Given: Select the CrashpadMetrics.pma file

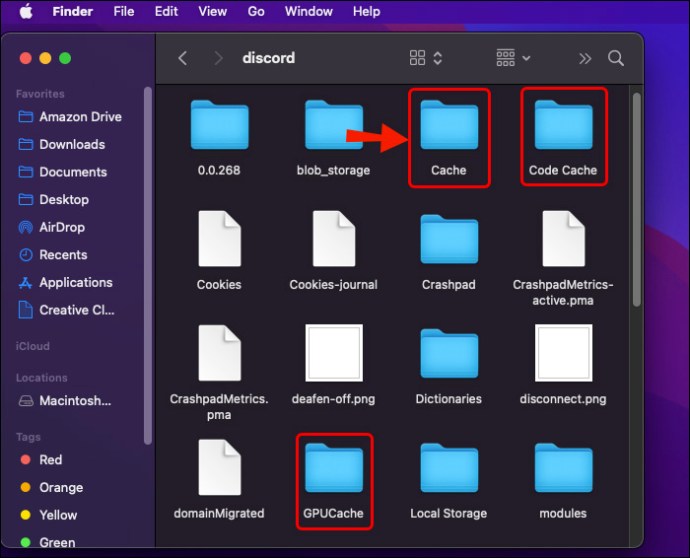Looking at the screenshot, I should pos(219,373).
